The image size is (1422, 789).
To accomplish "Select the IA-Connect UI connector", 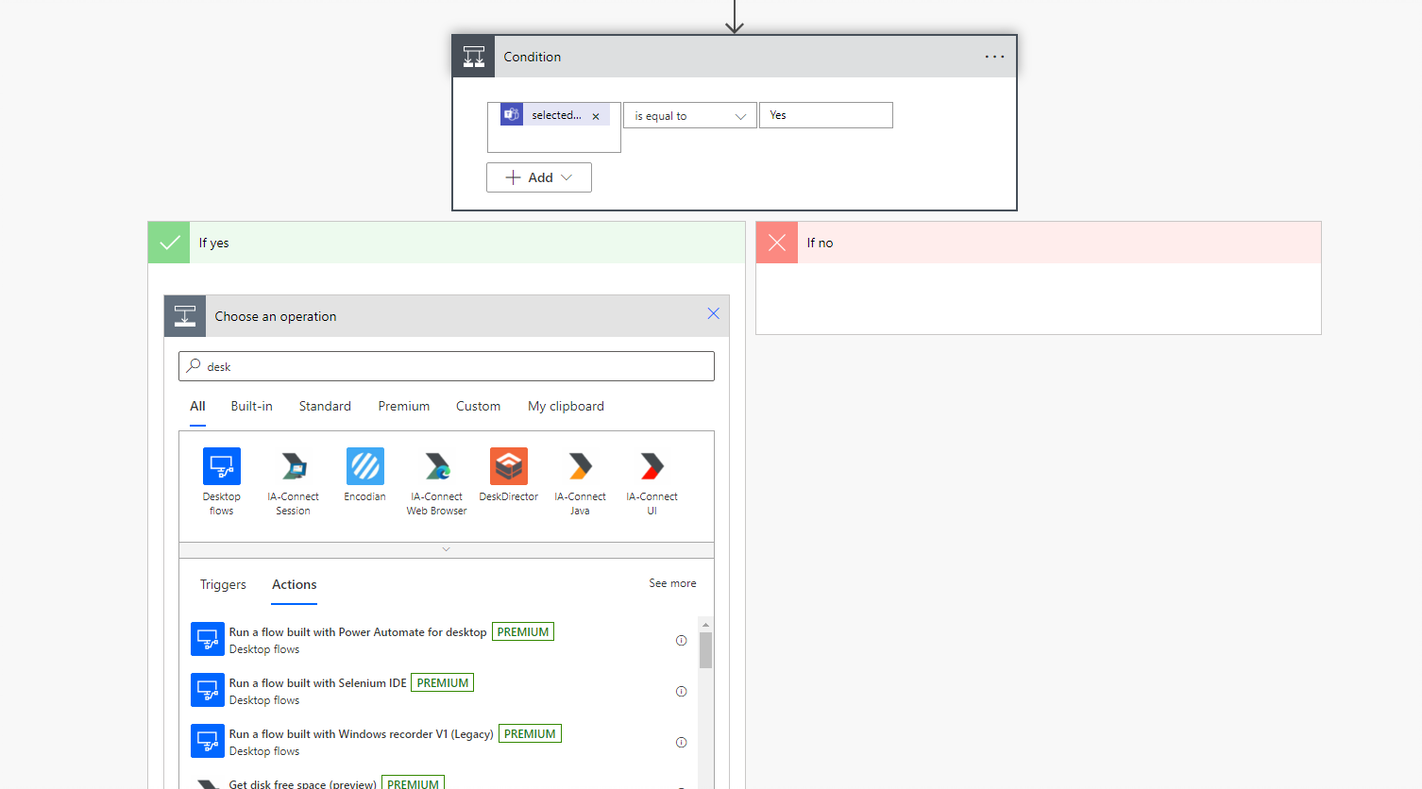I will click(x=652, y=481).
